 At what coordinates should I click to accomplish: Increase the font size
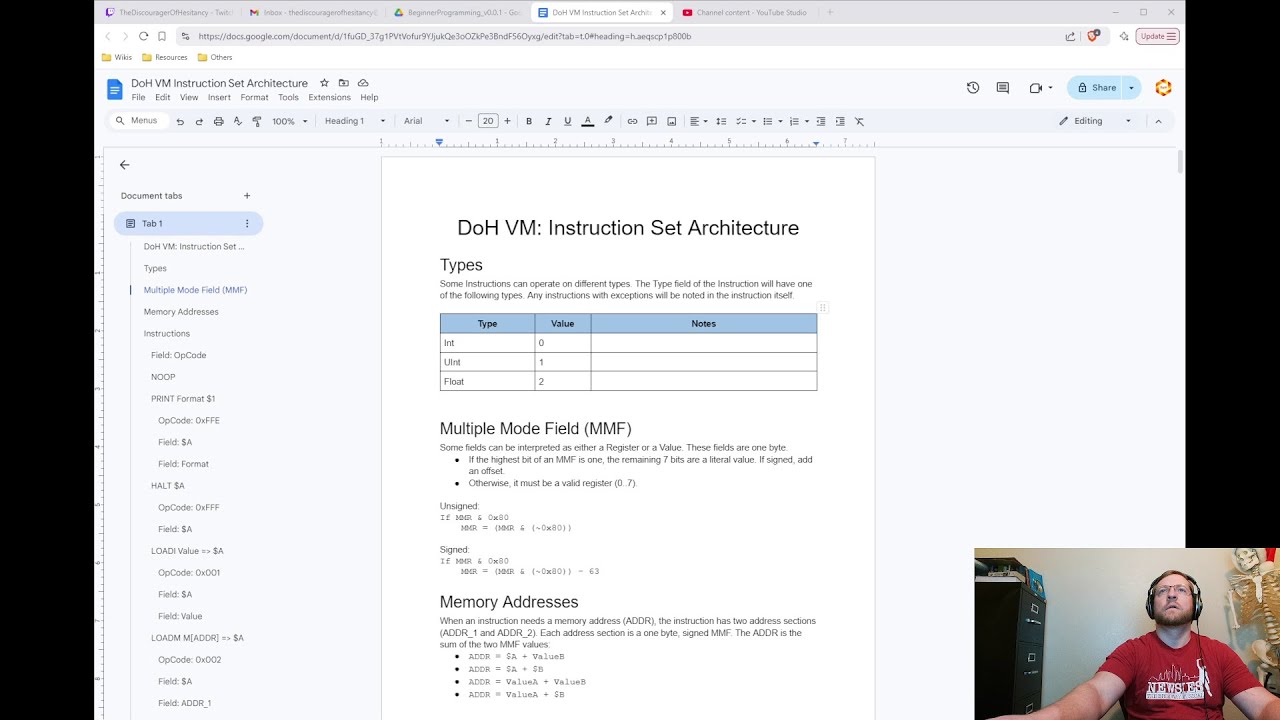pyautogui.click(x=507, y=121)
